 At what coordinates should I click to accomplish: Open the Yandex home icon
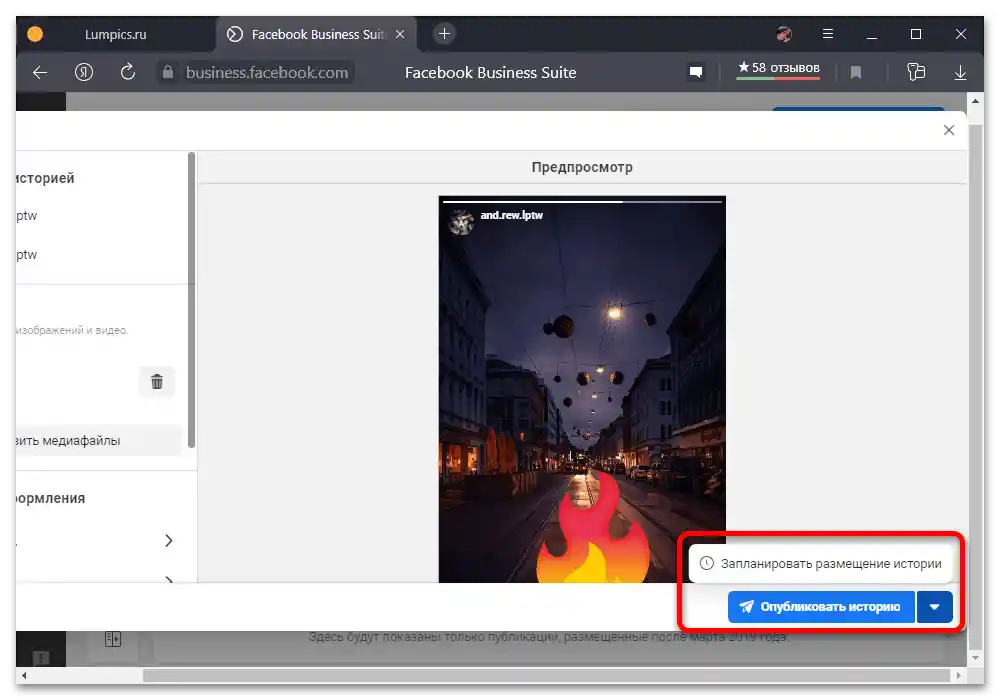point(84,72)
